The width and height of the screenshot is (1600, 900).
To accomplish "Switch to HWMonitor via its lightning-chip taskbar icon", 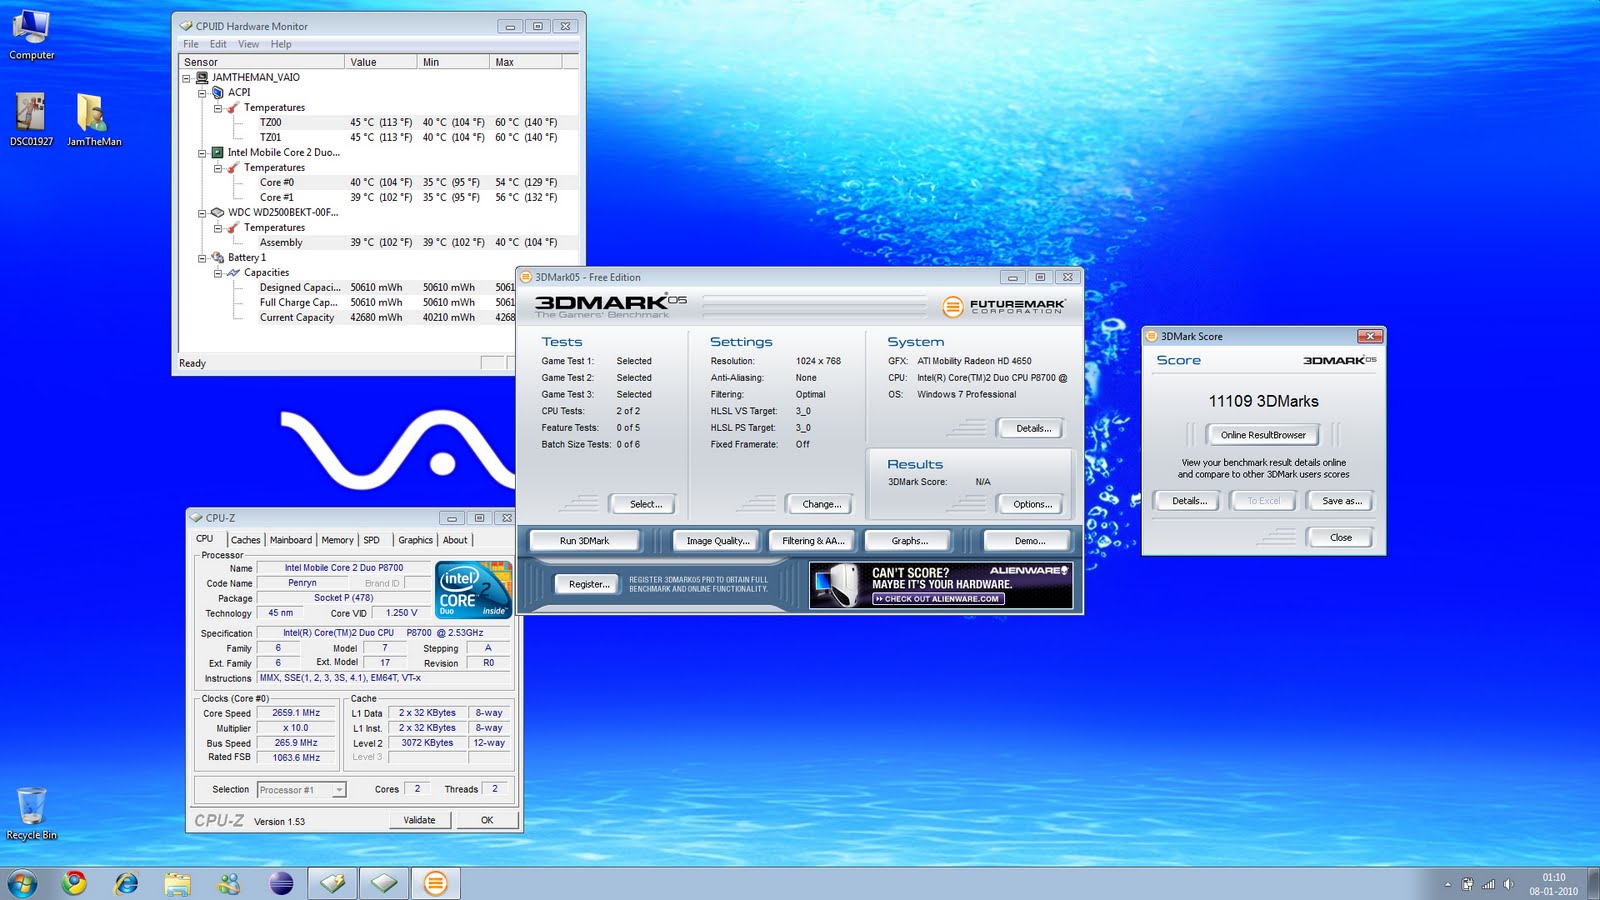I will click(x=332, y=883).
